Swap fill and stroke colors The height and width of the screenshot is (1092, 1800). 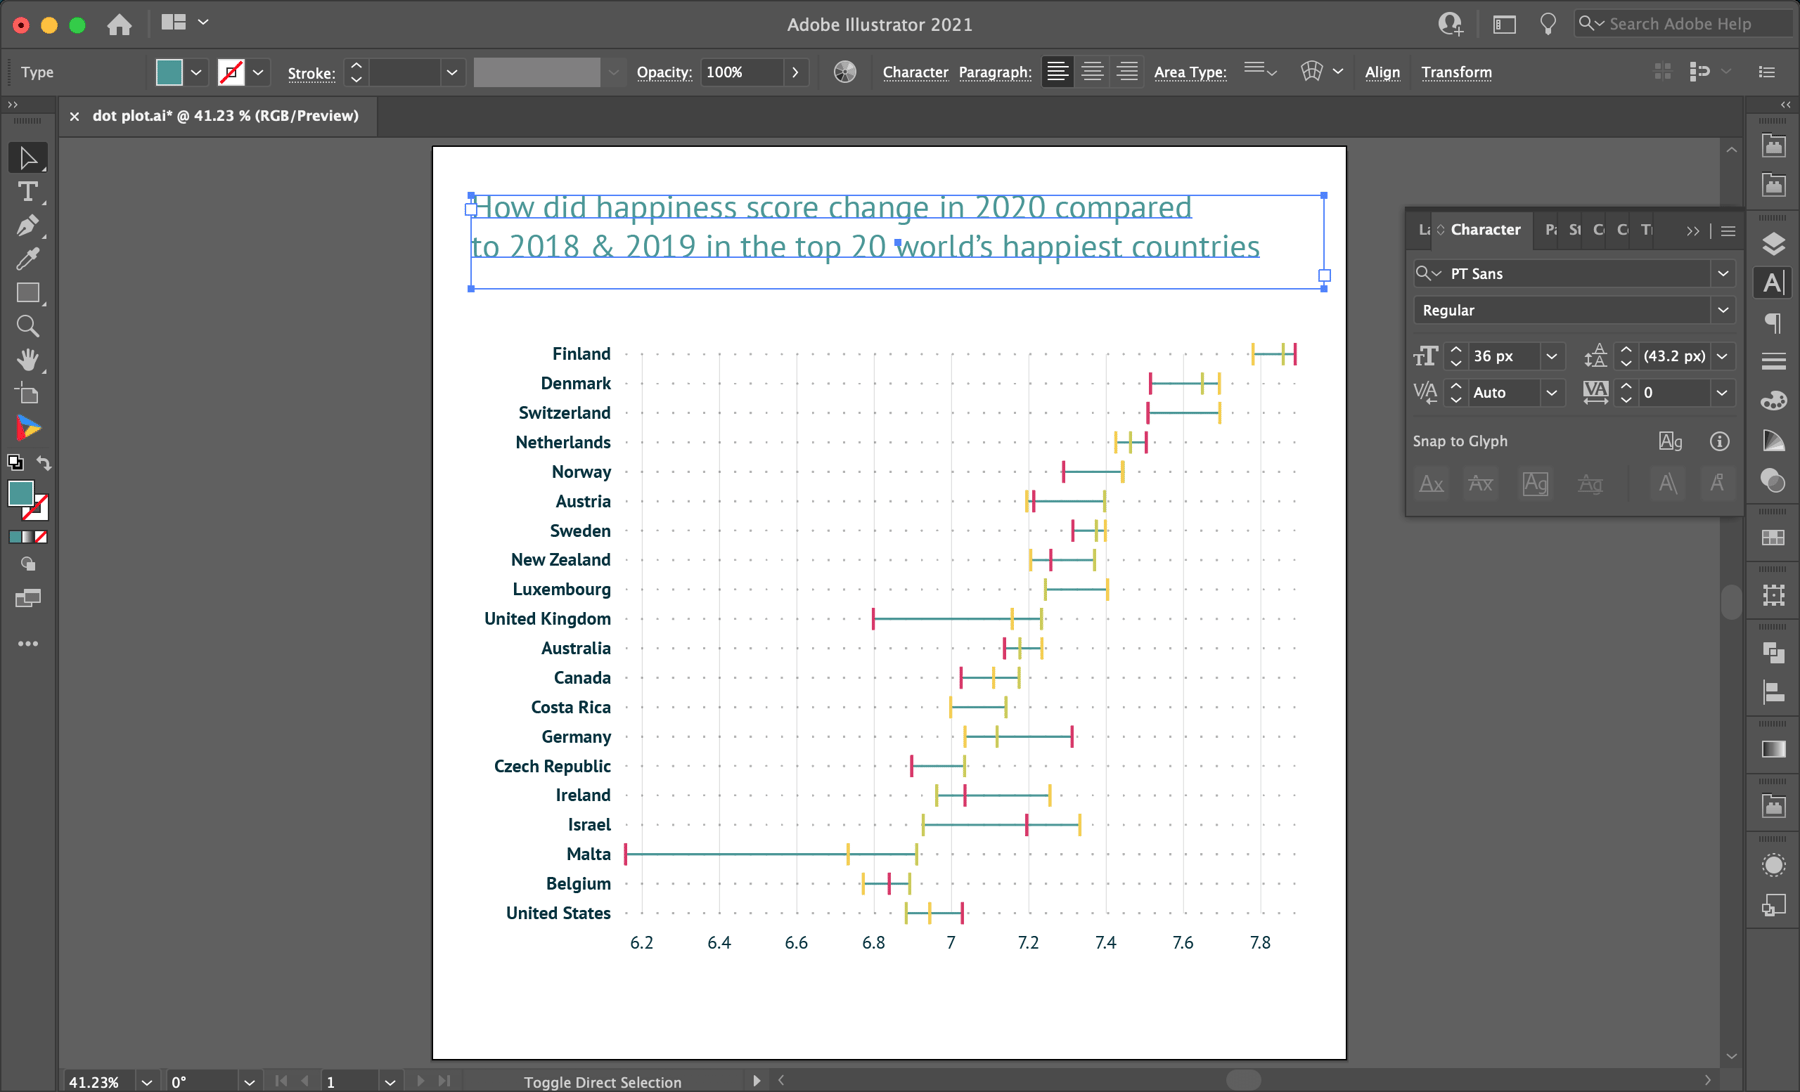[x=44, y=463]
